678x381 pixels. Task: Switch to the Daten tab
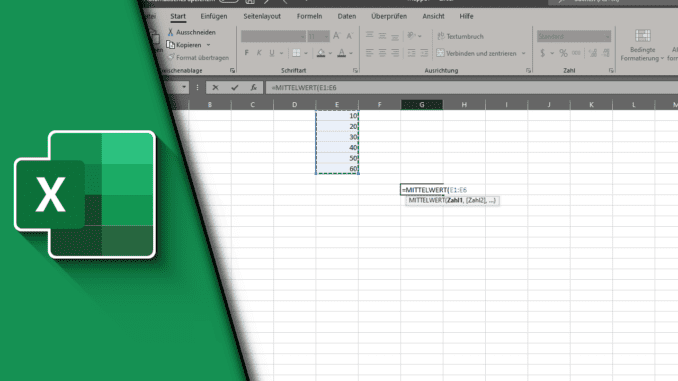tap(347, 16)
